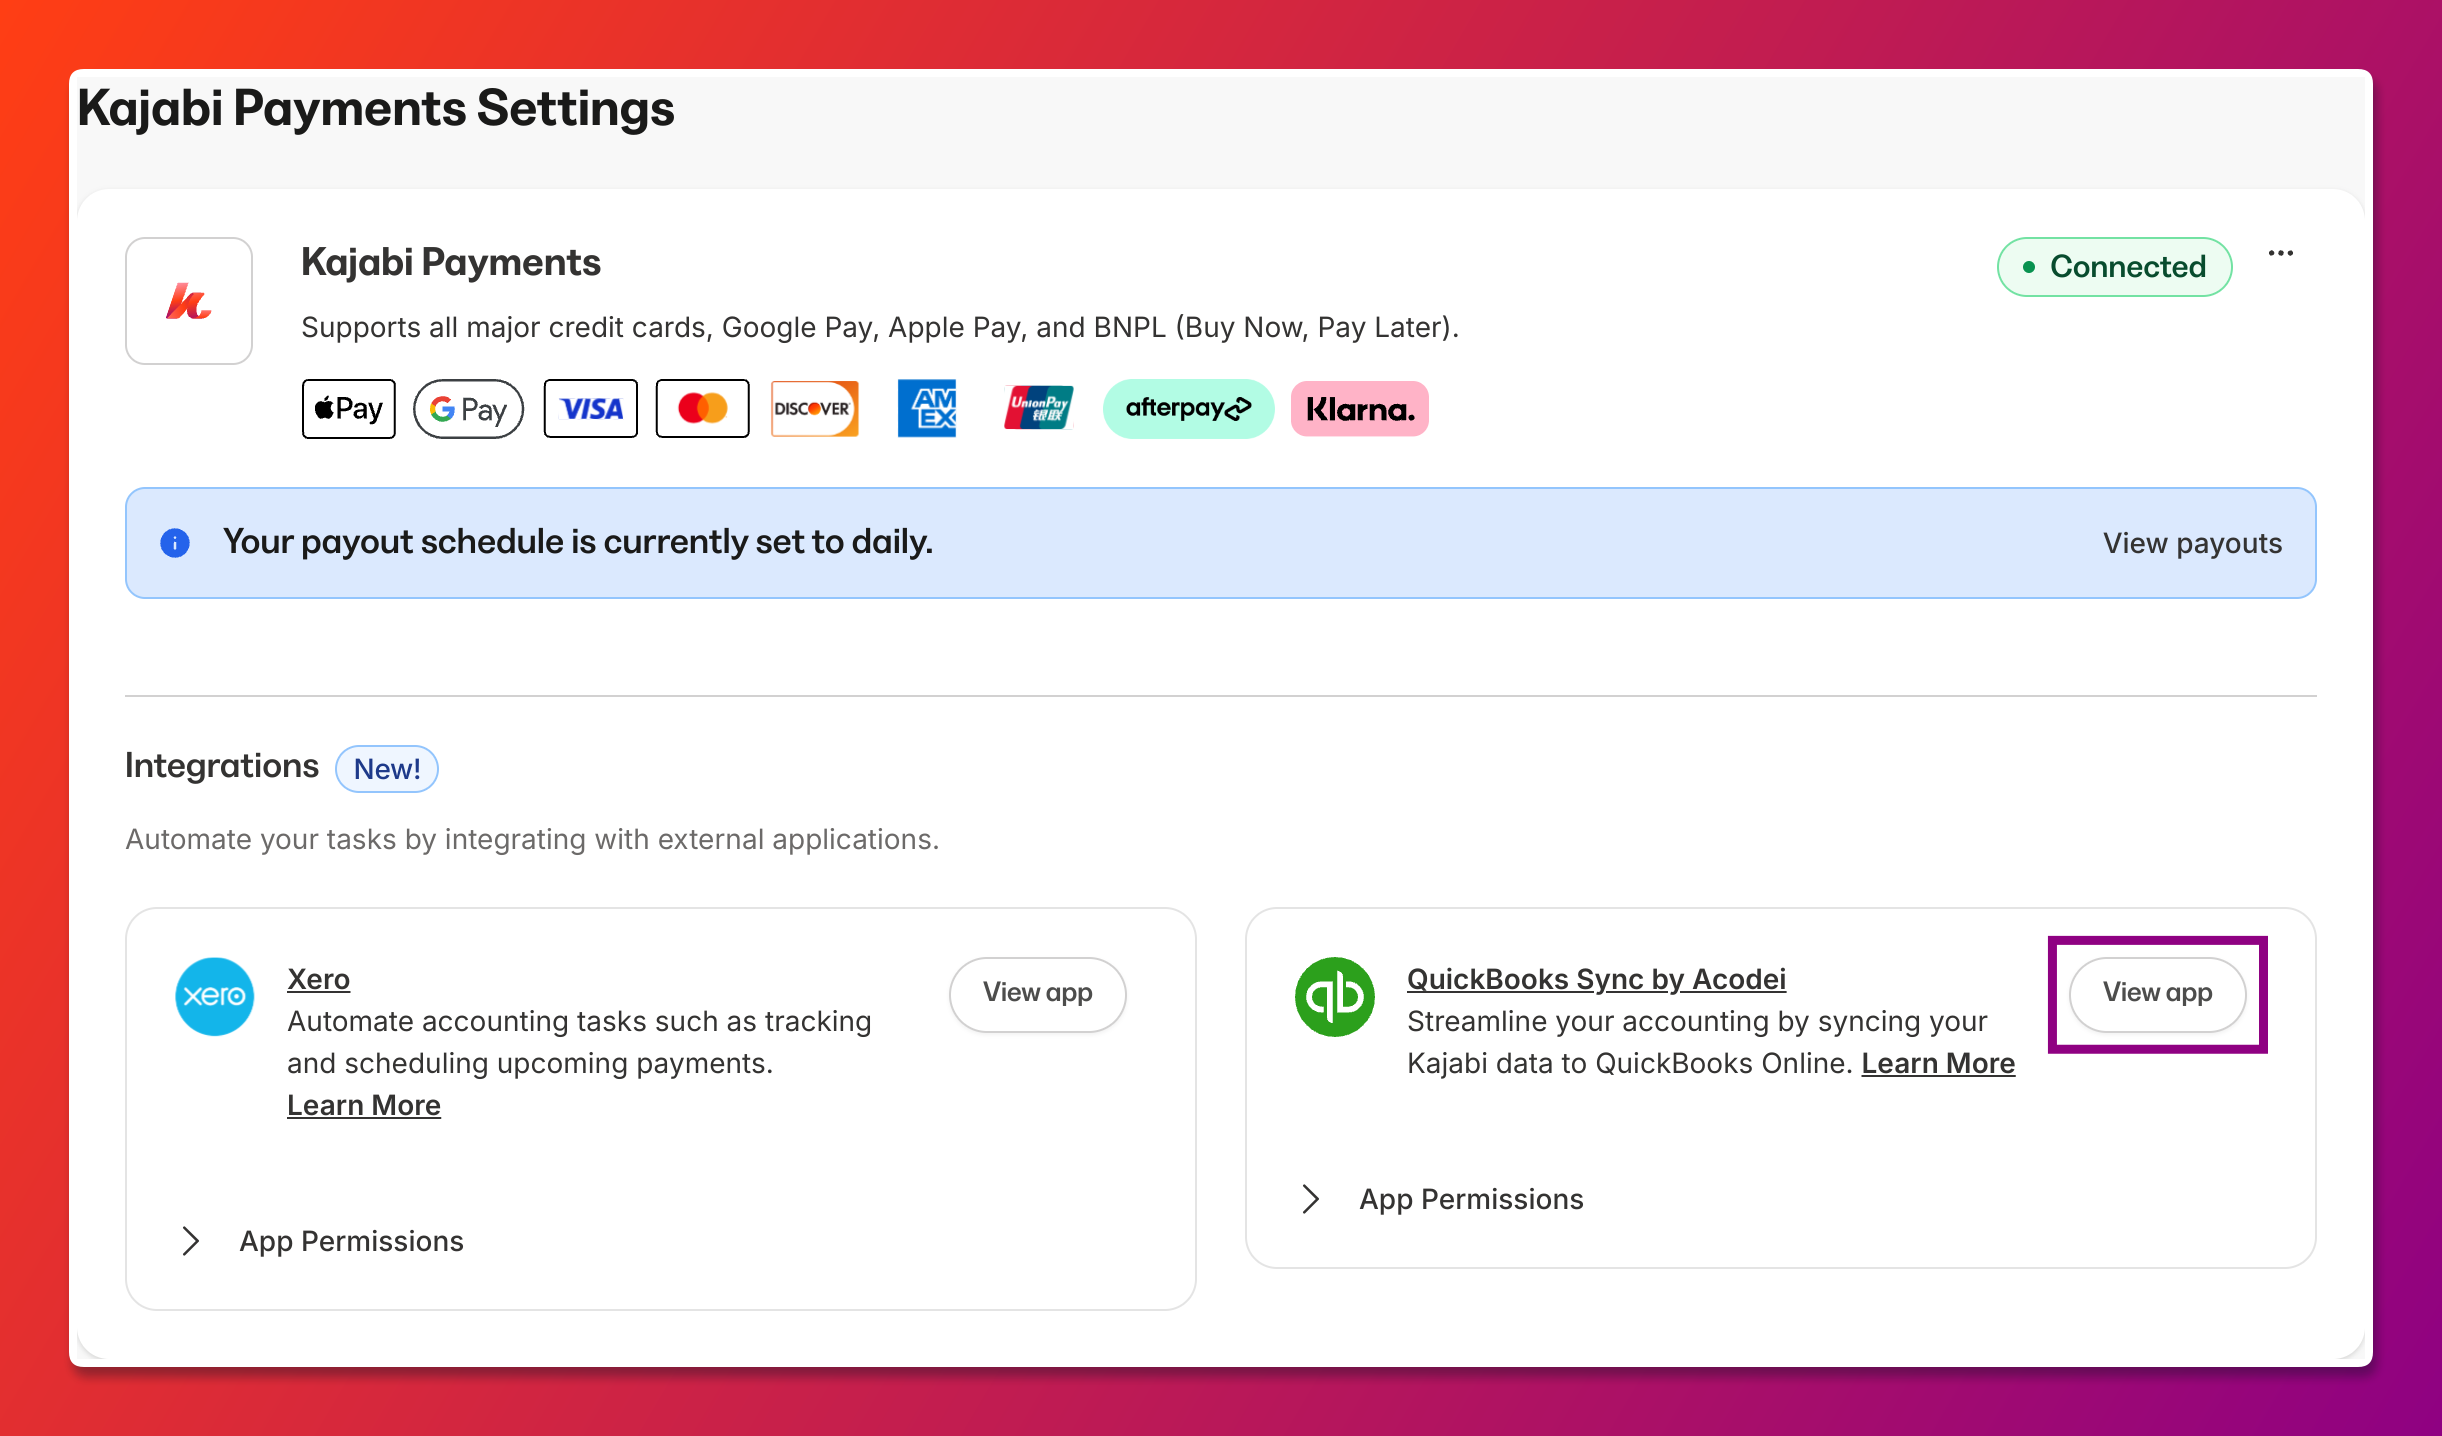Image resolution: width=2442 pixels, height=1436 pixels.
Task: Click the Afterpay badge
Action: pyautogui.click(x=1189, y=409)
